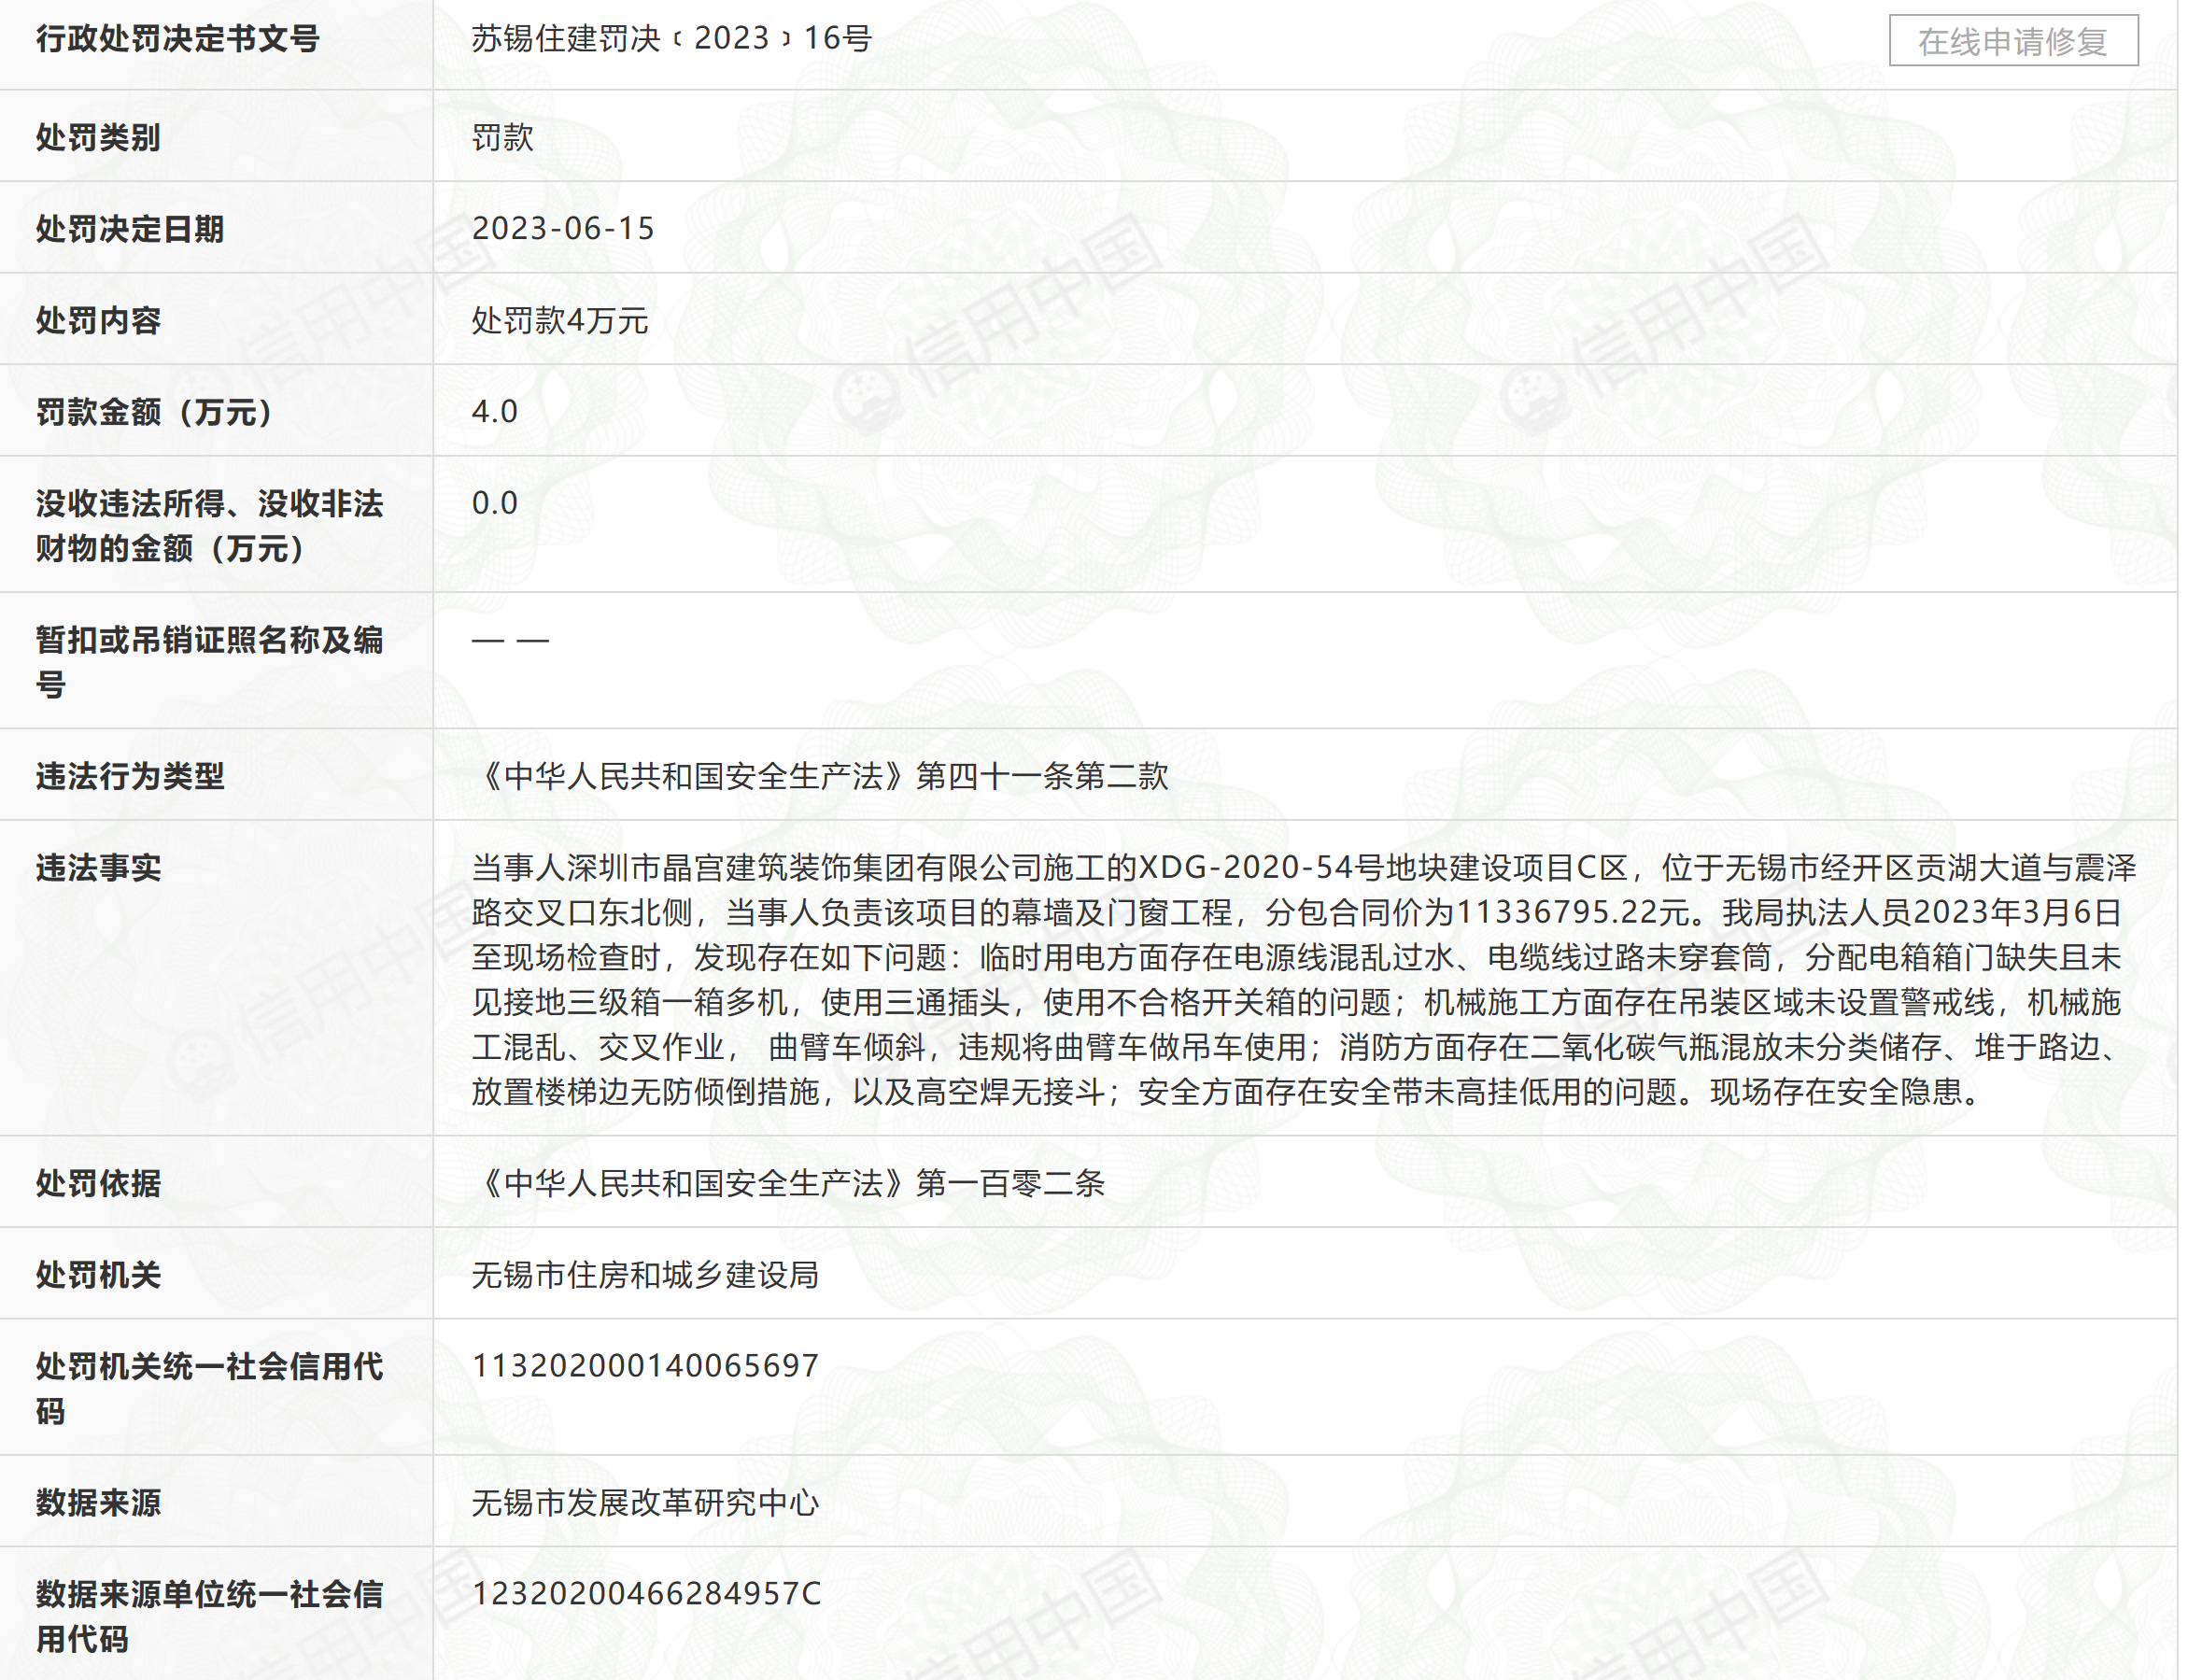2202x1680 pixels.
Task: Click the source unit code 12320200466284957C
Action: [645, 1593]
